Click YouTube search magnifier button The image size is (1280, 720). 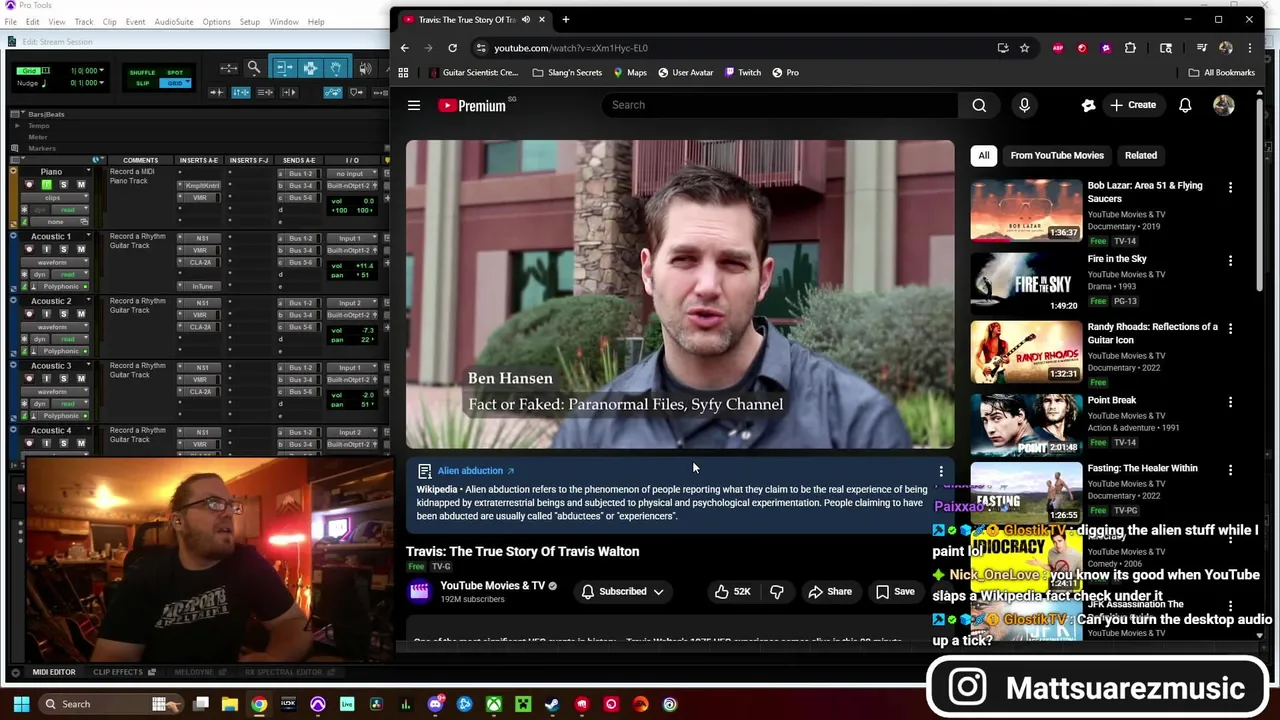(979, 105)
